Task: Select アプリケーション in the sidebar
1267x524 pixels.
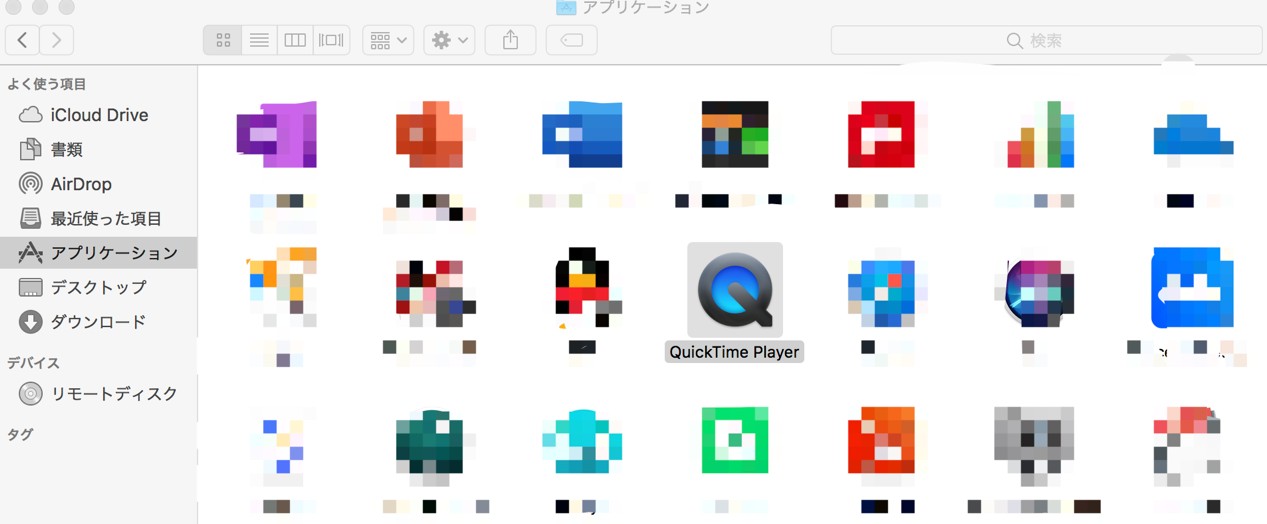Action: coord(98,253)
